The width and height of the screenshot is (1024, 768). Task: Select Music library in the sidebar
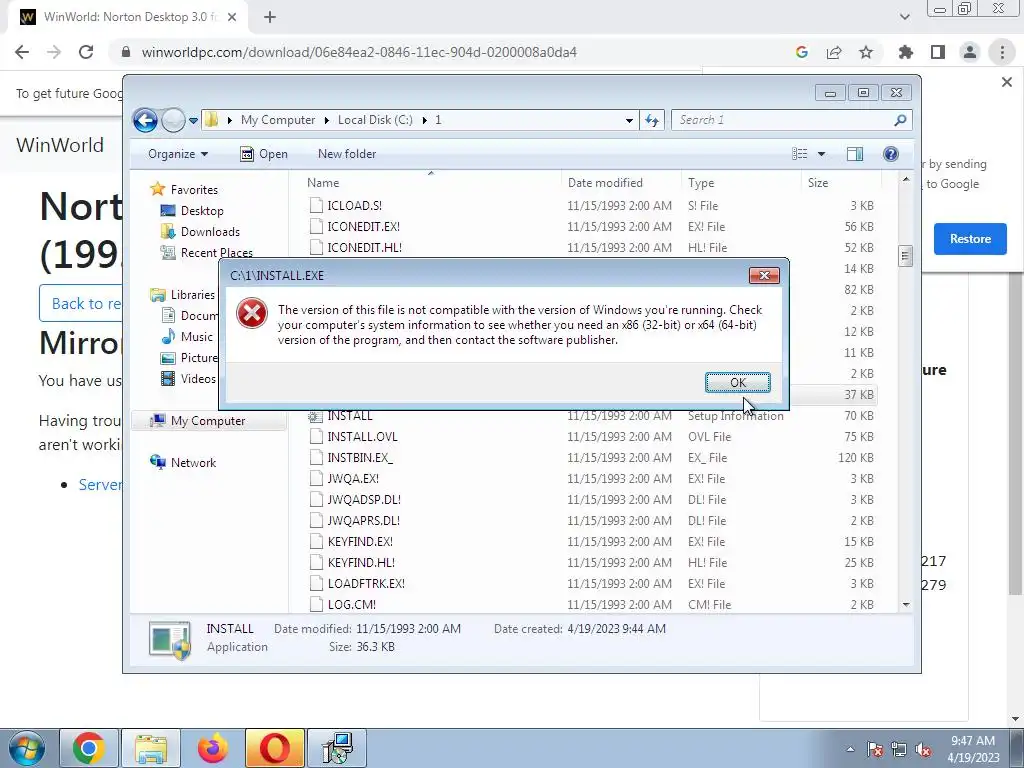(197, 337)
